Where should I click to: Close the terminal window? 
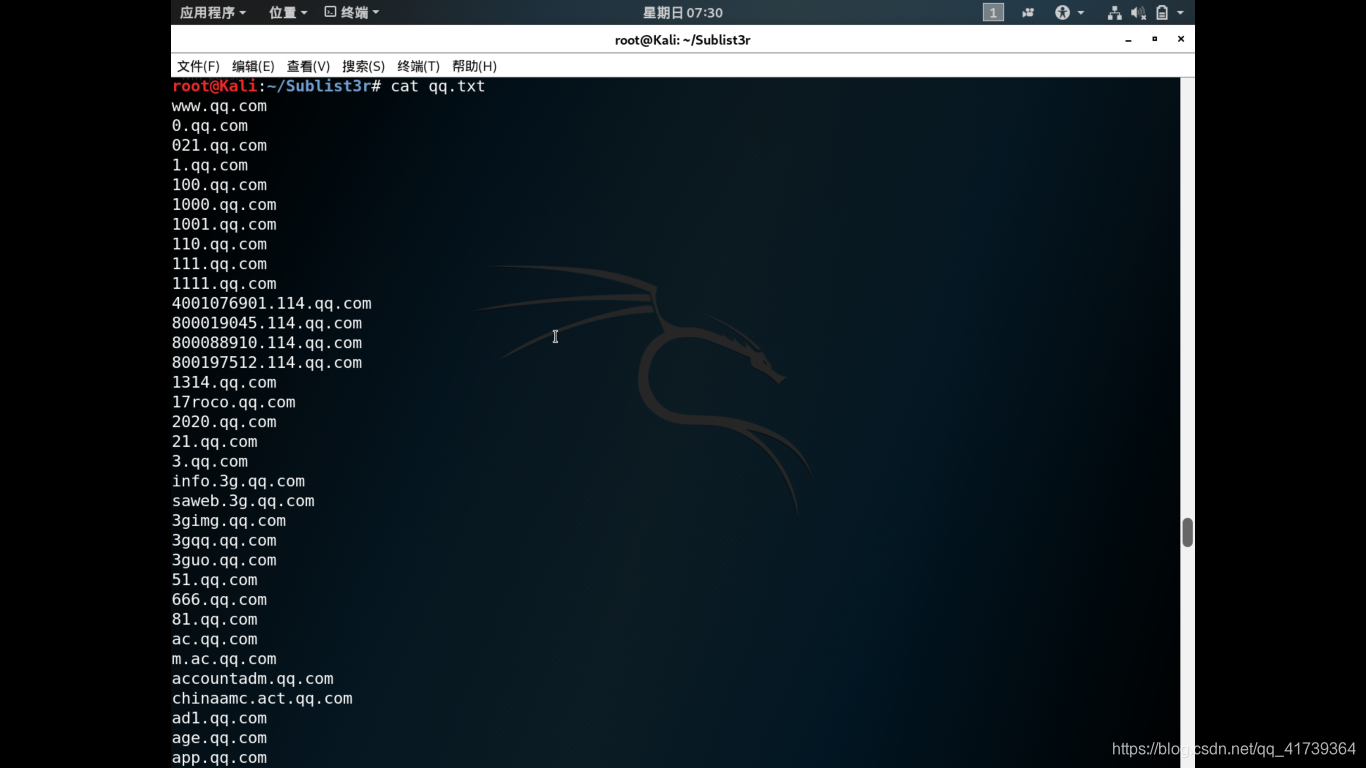pos(1180,40)
